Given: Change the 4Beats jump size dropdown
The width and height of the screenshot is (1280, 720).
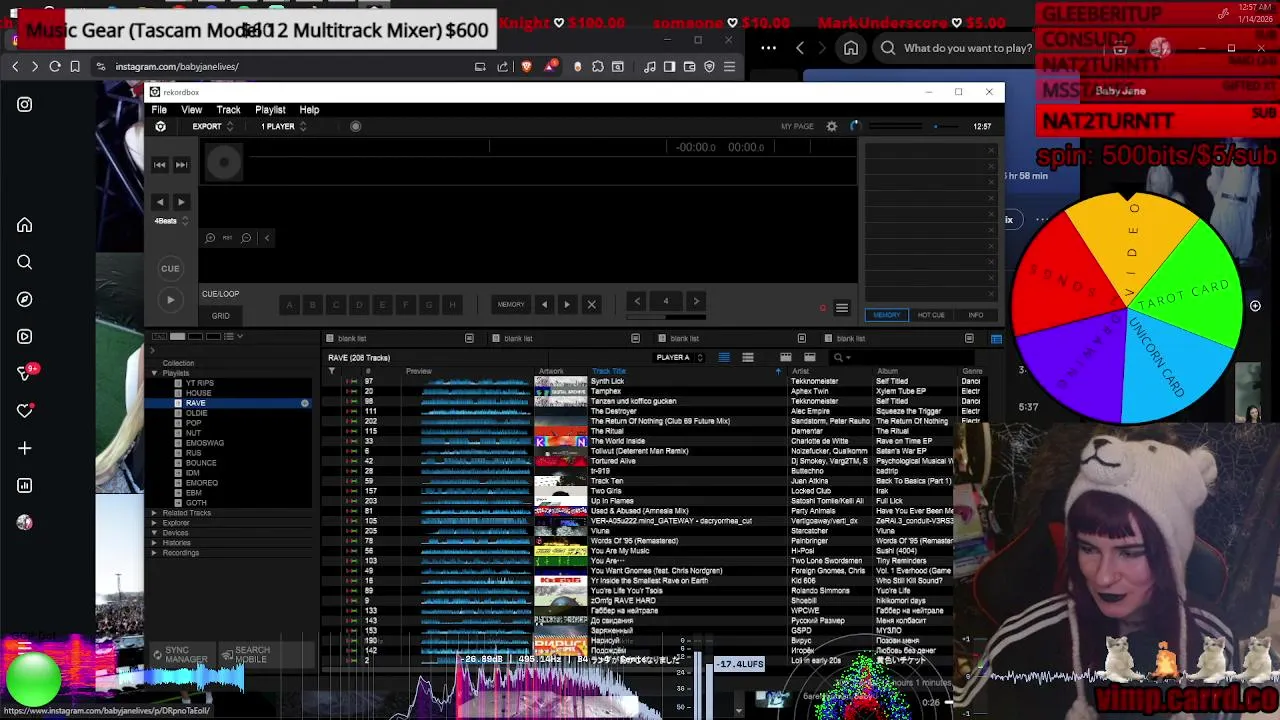Looking at the screenshot, I should (x=171, y=221).
